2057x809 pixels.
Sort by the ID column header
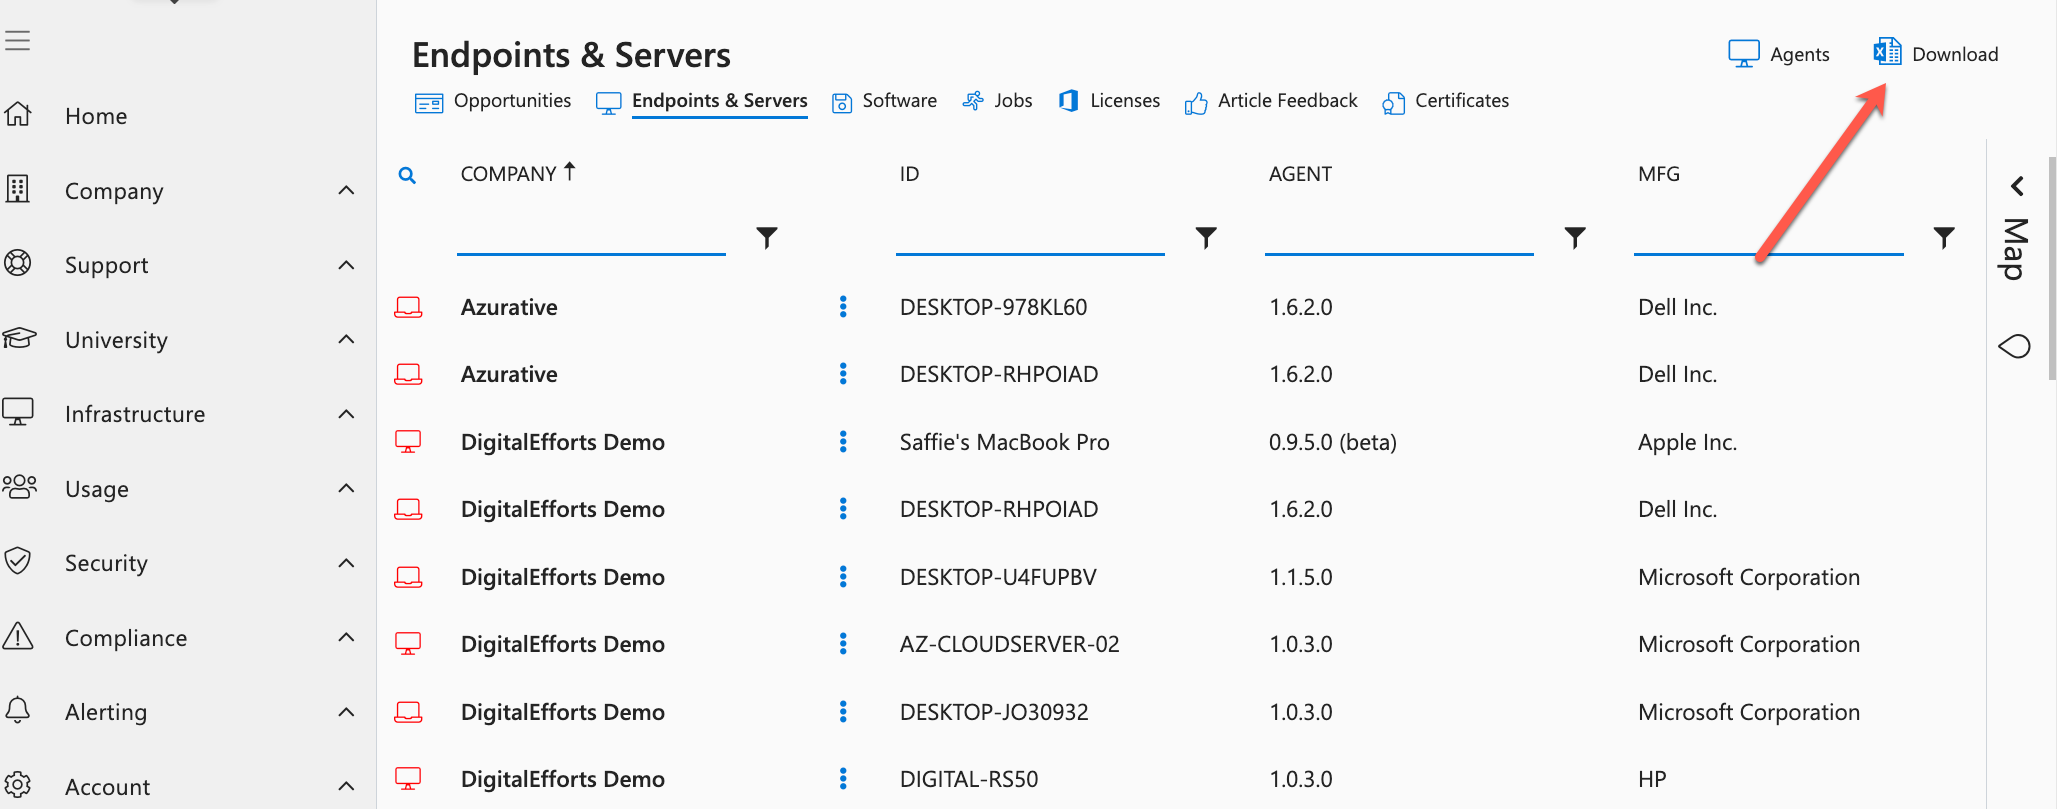(x=909, y=174)
